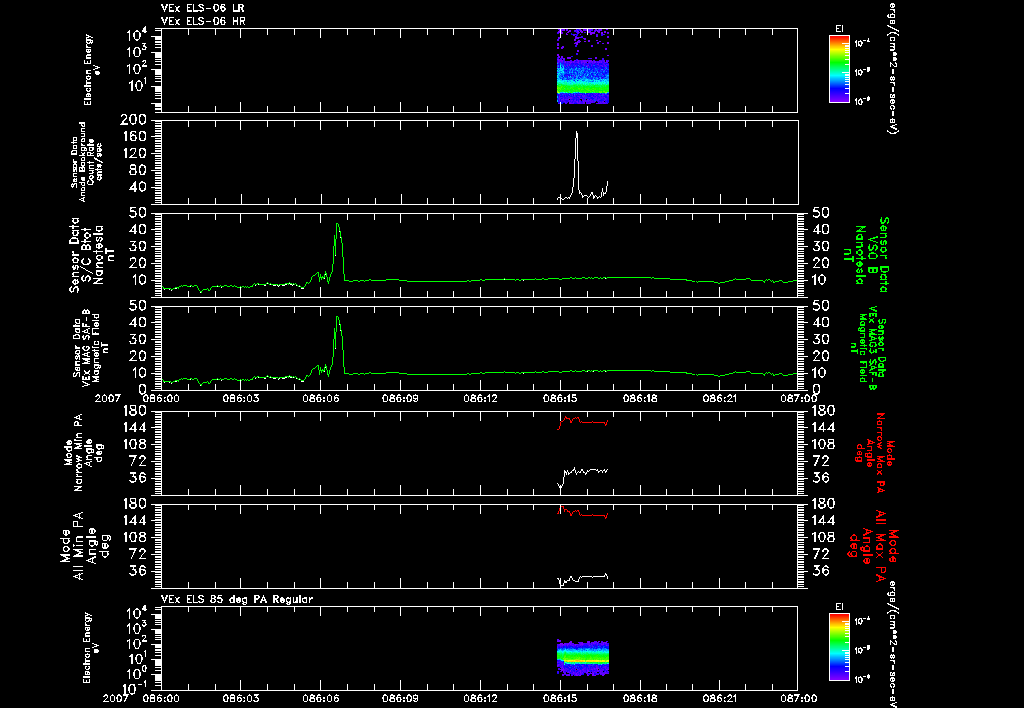Click the VEx ELS-06 LR title
This screenshot has height=708, width=1024.
202,8
